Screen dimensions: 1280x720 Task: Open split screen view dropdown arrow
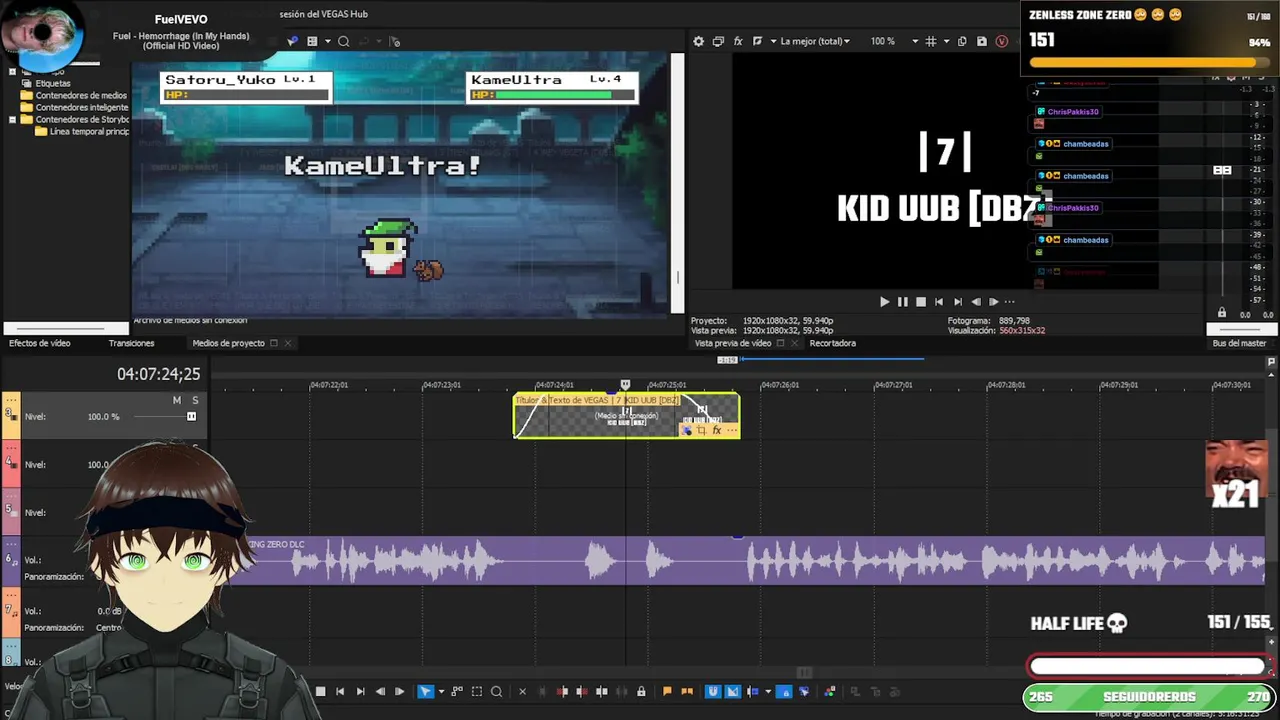[x=773, y=41]
